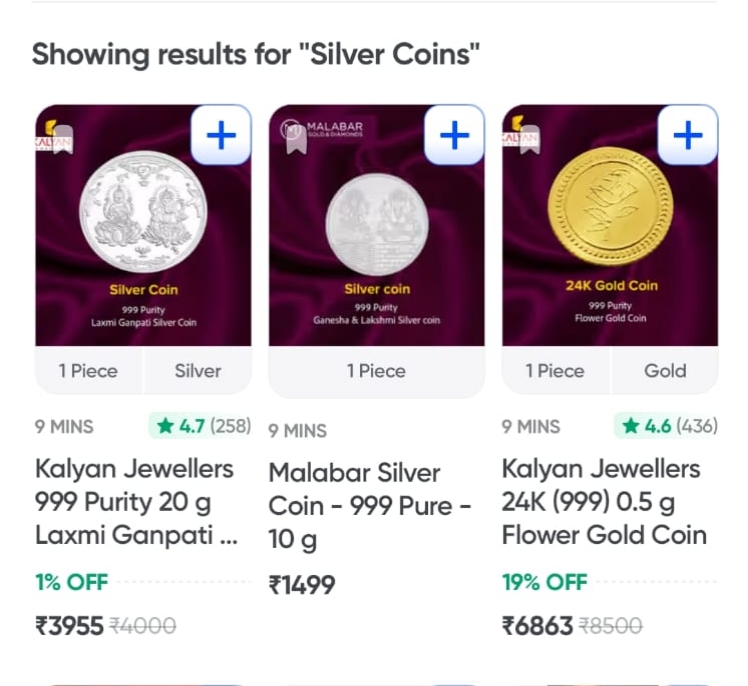This screenshot has height=686, width=748.
Task: Tap bookmark ribbon on Laxmi Ganpati coin image
Action: tap(63, 141)
